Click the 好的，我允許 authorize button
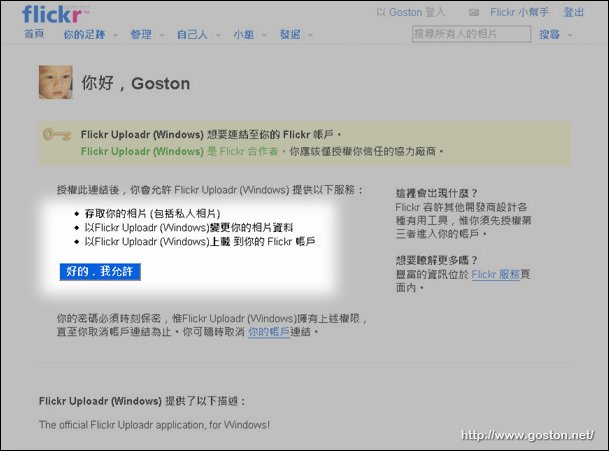The height and width of the screenshot is (451, 609). (100, 272)
